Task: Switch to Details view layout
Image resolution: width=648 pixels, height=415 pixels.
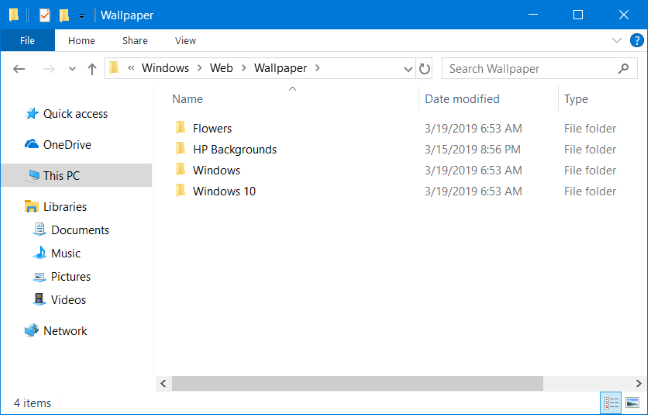Action: coord(611,403)
